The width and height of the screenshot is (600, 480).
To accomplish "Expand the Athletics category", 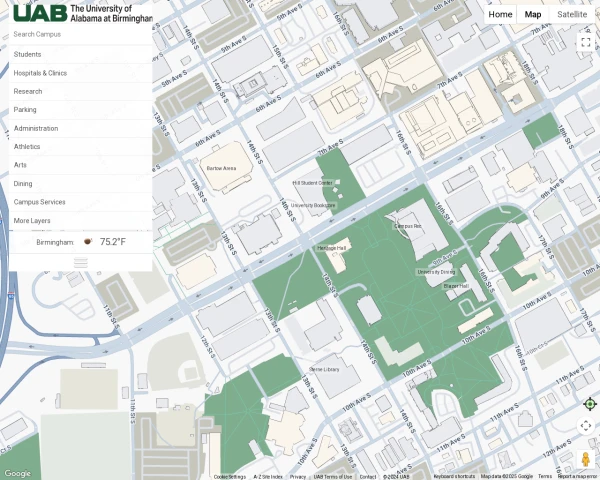I will (x=80, y=147).
